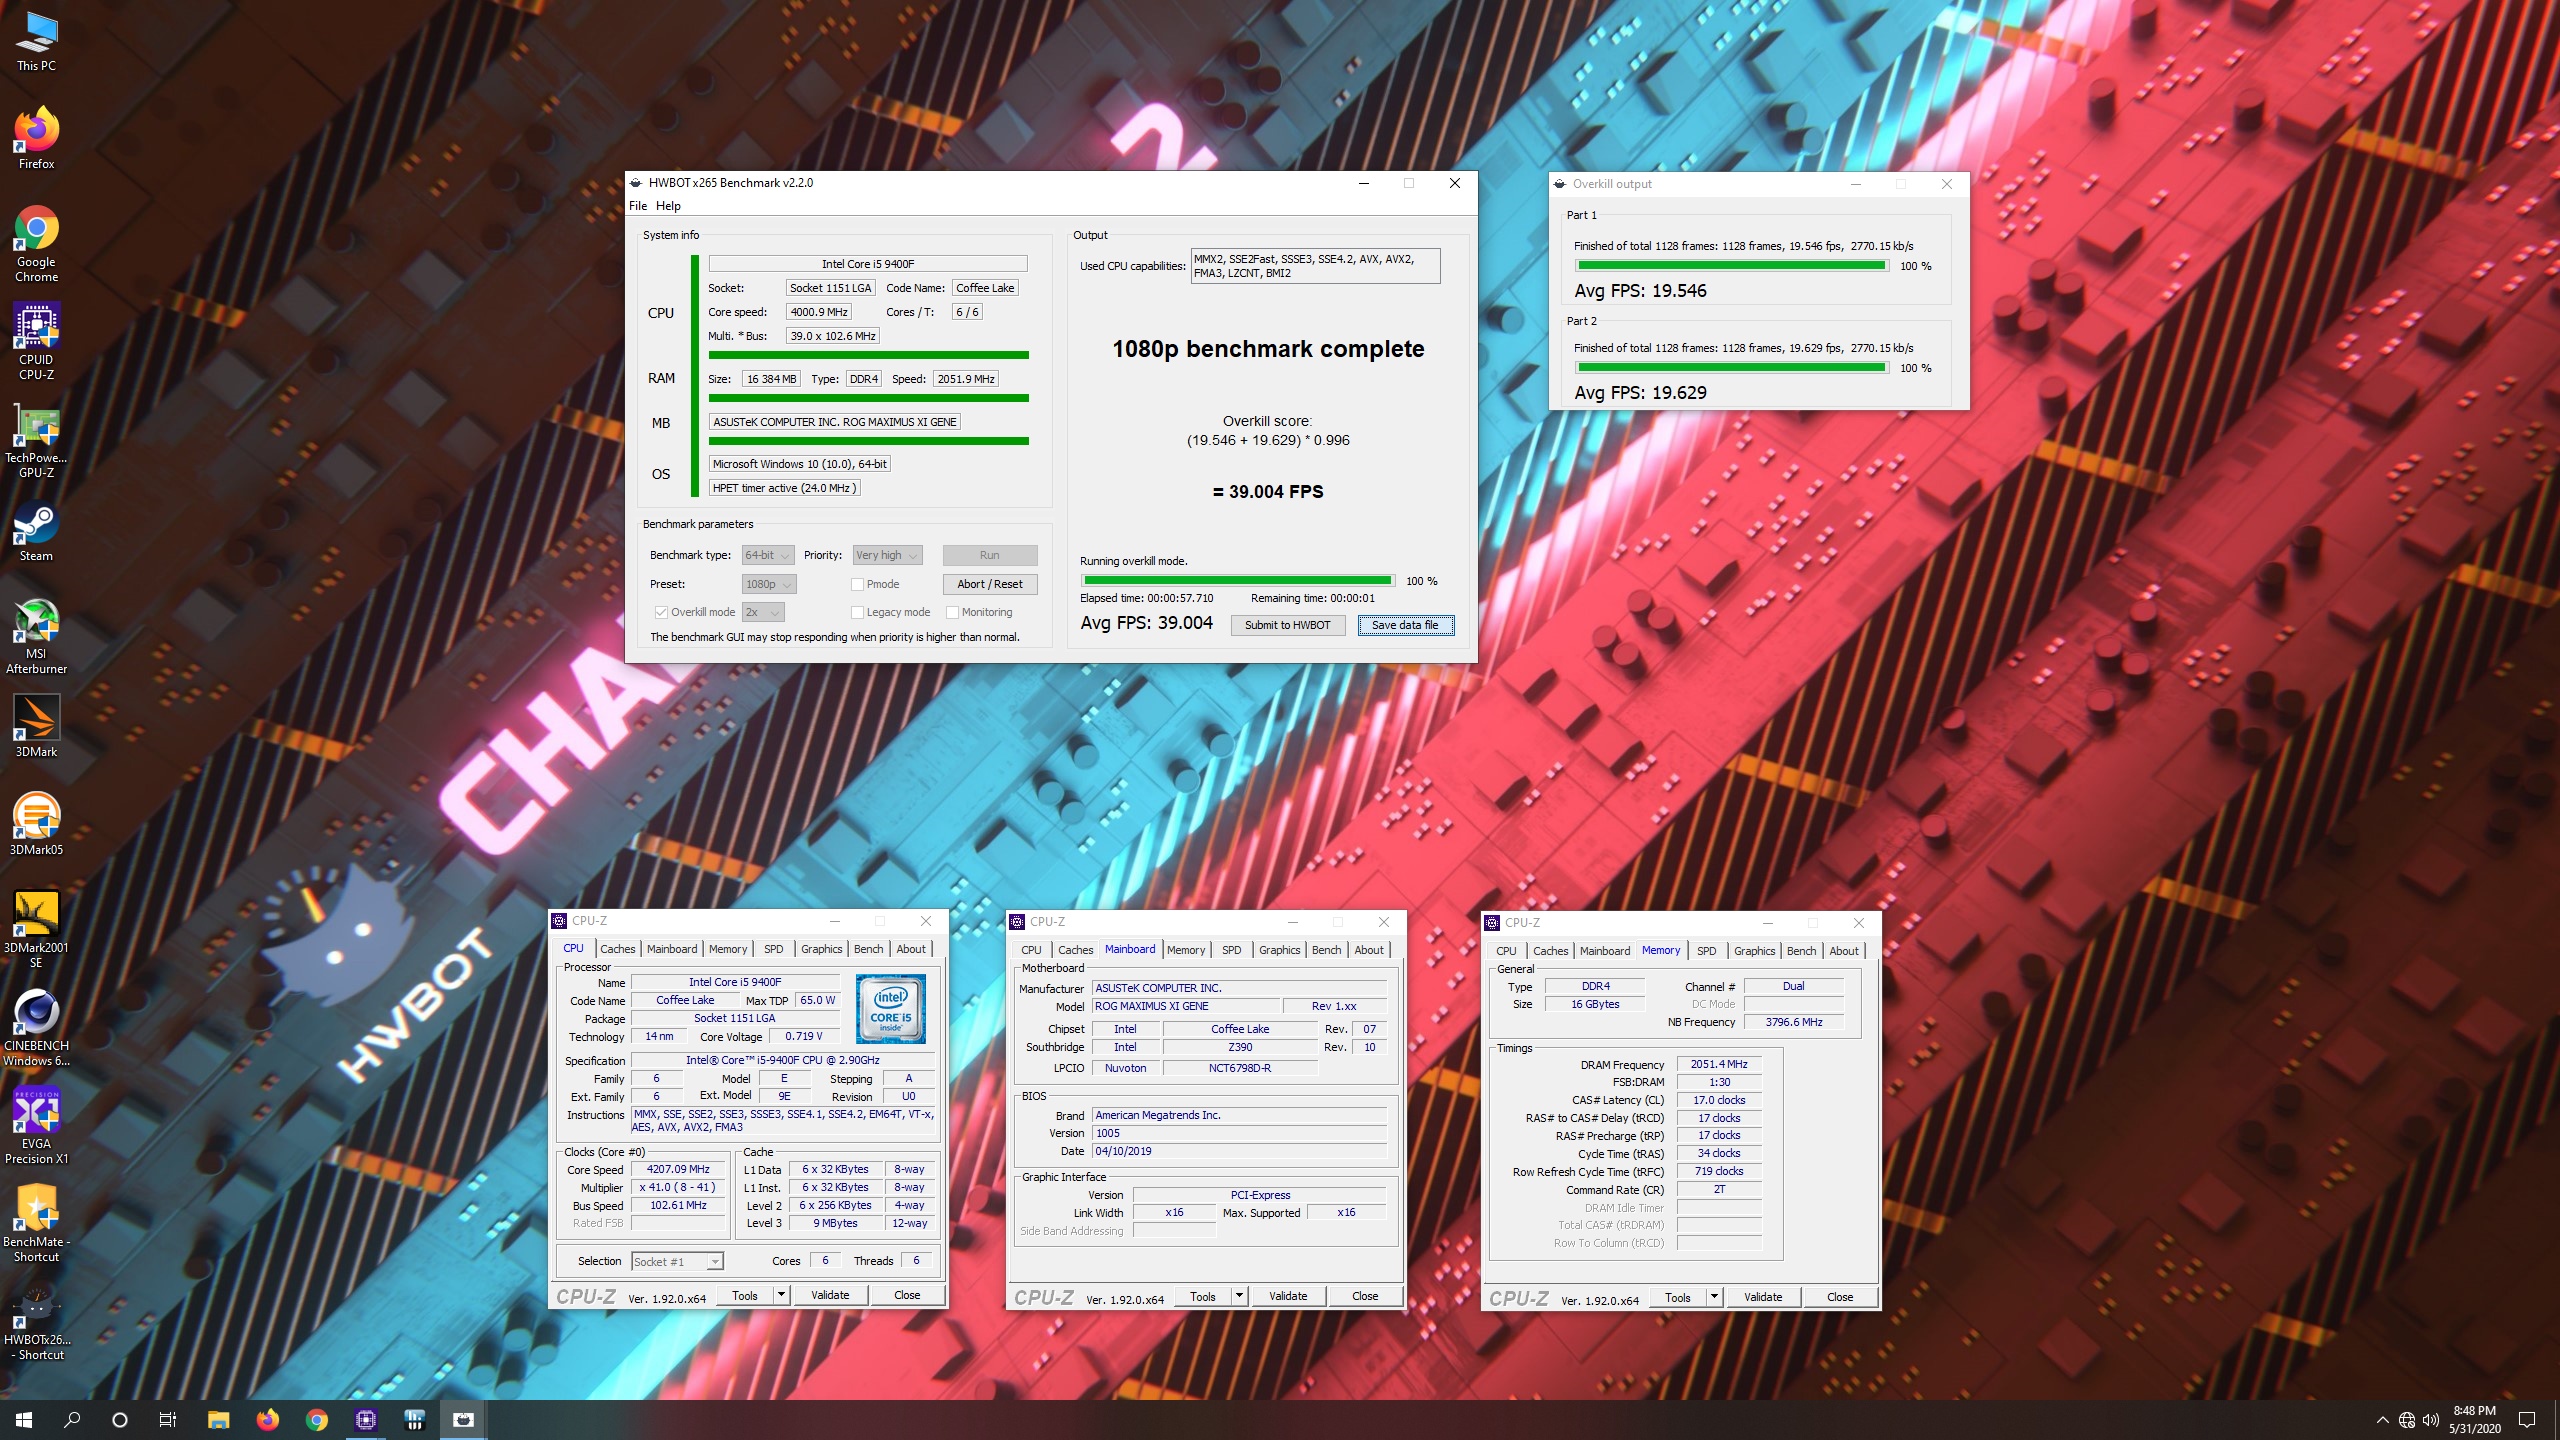
Task: Switch to CPU-Z taskbar button
Action: [365, 1420]
